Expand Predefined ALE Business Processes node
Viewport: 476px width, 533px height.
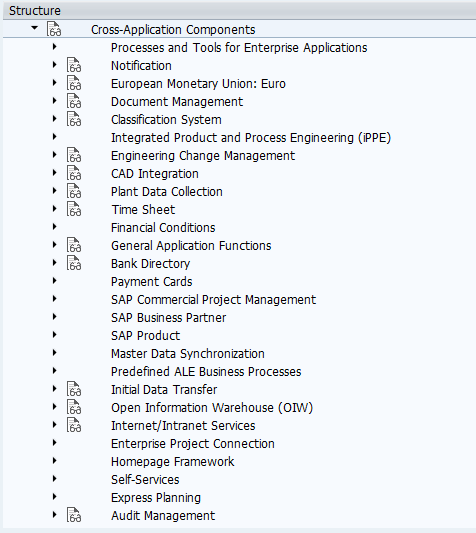[x=54, y=371]
